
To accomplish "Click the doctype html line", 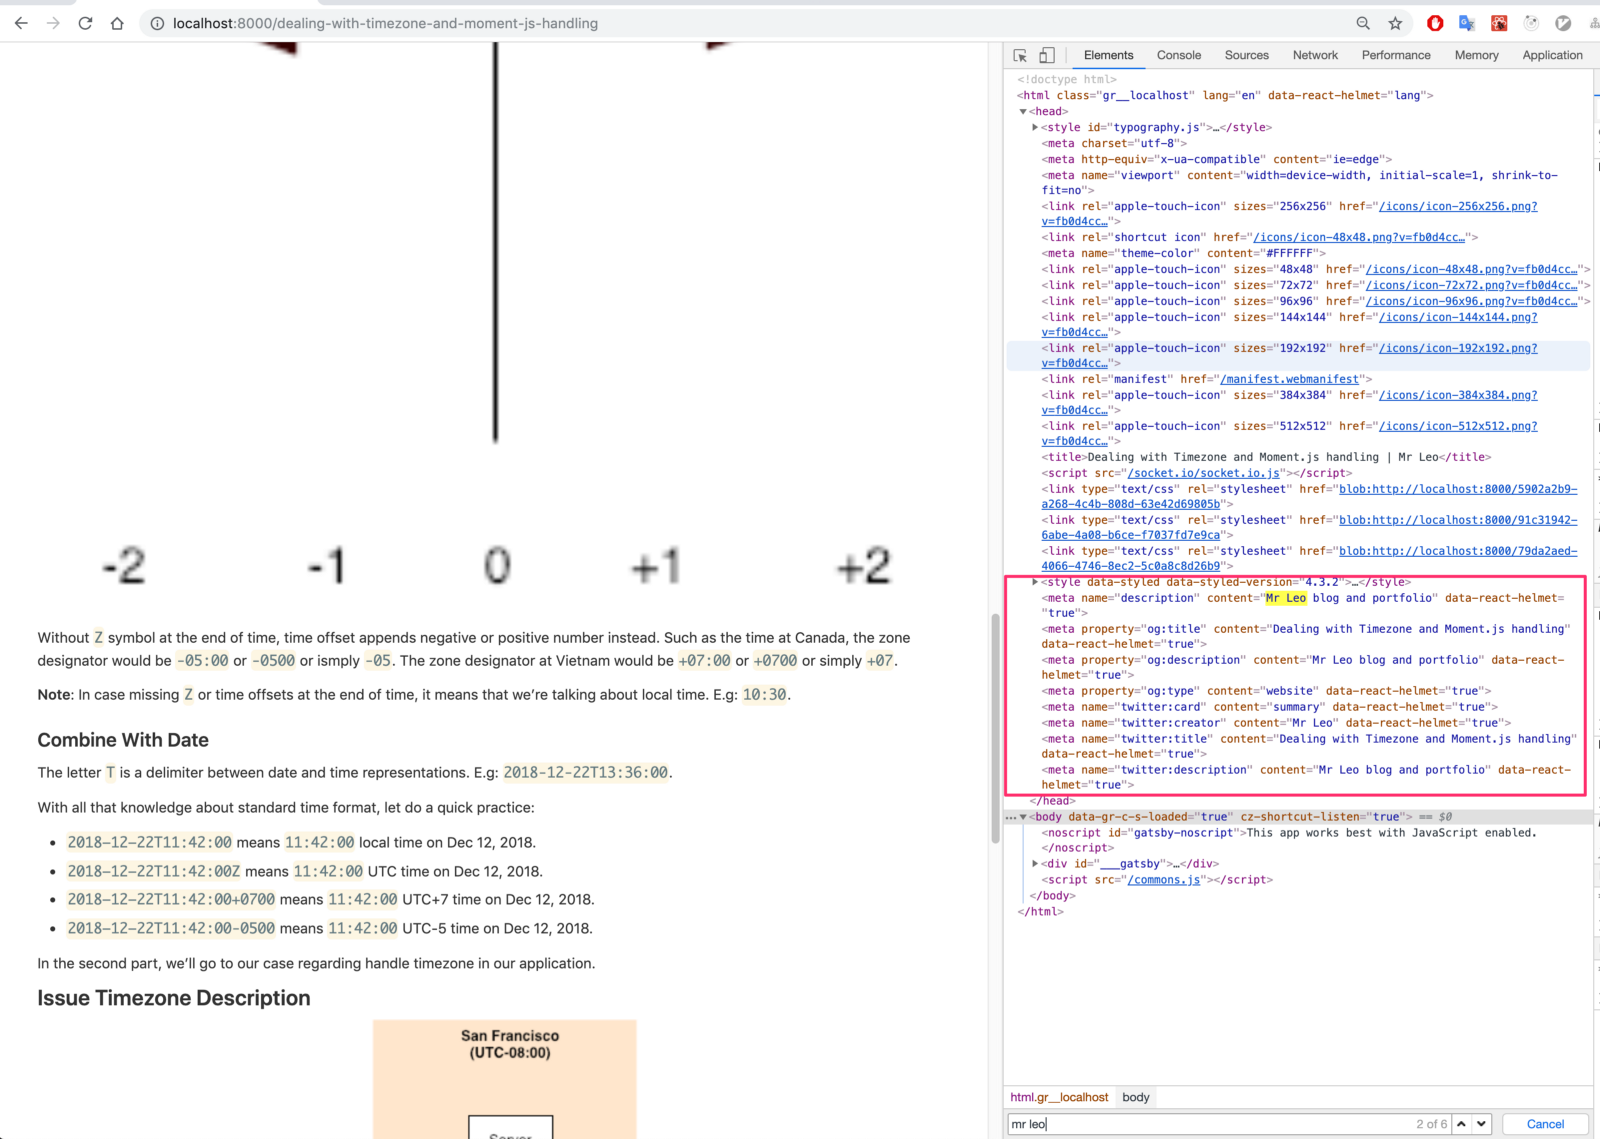I will 1067,80.
